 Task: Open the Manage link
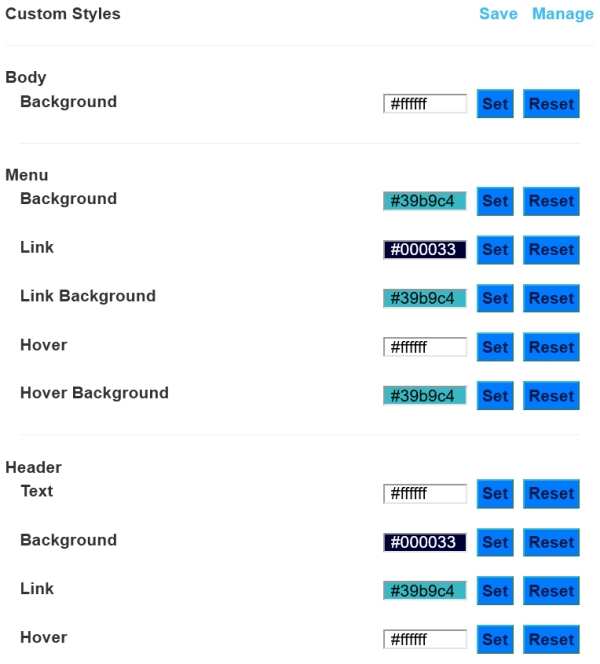click(562, 14)
